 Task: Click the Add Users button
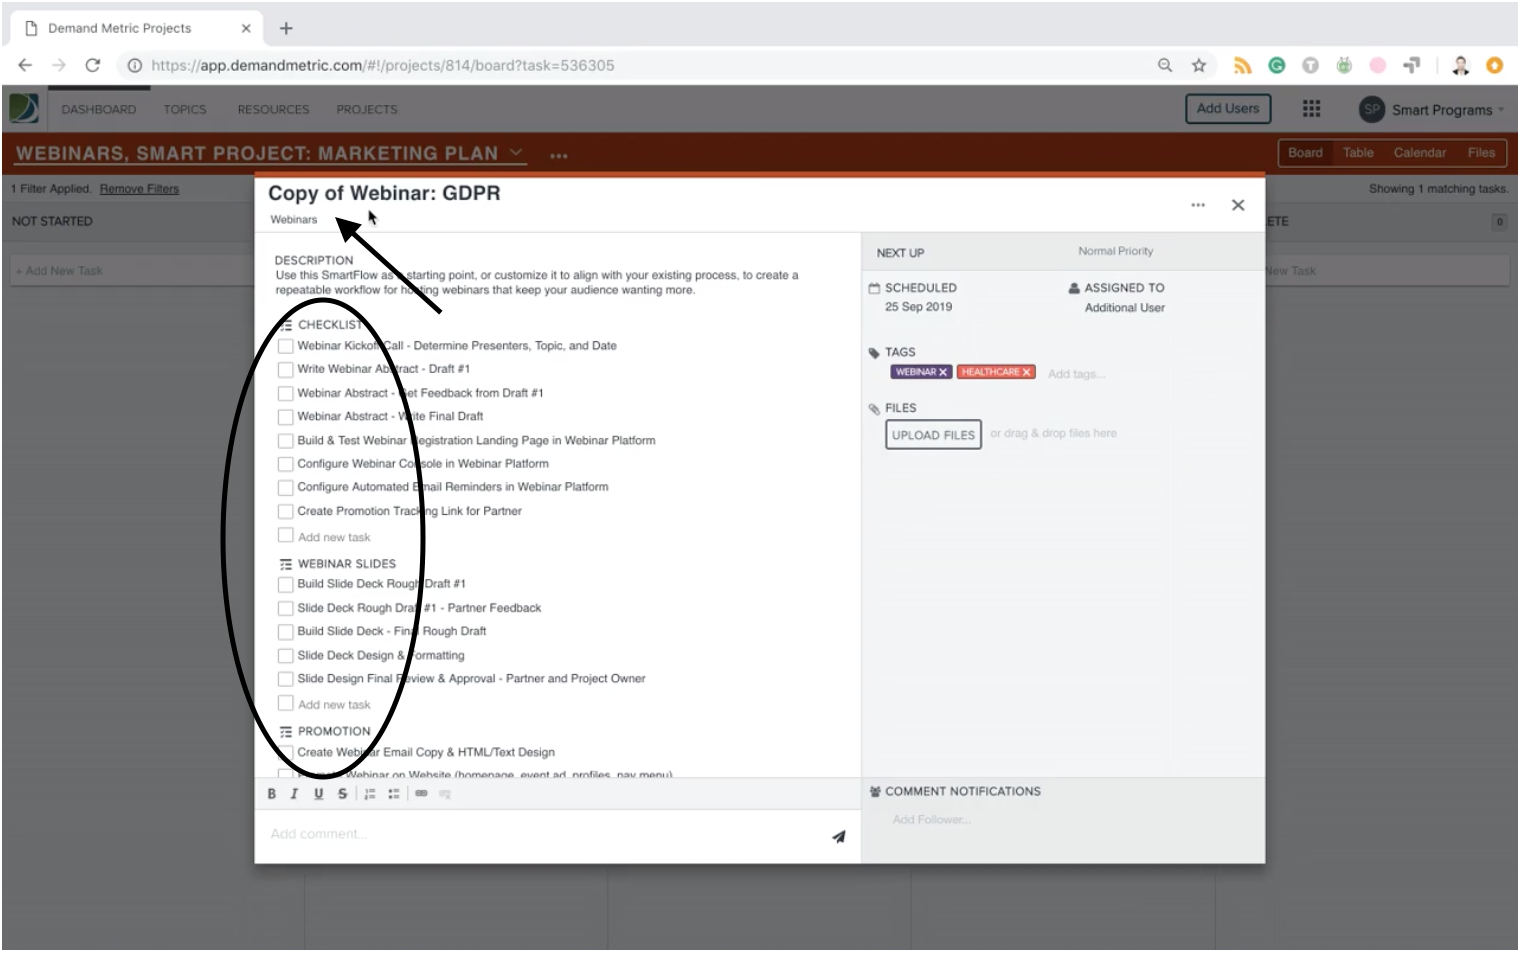click(1228, 109)
